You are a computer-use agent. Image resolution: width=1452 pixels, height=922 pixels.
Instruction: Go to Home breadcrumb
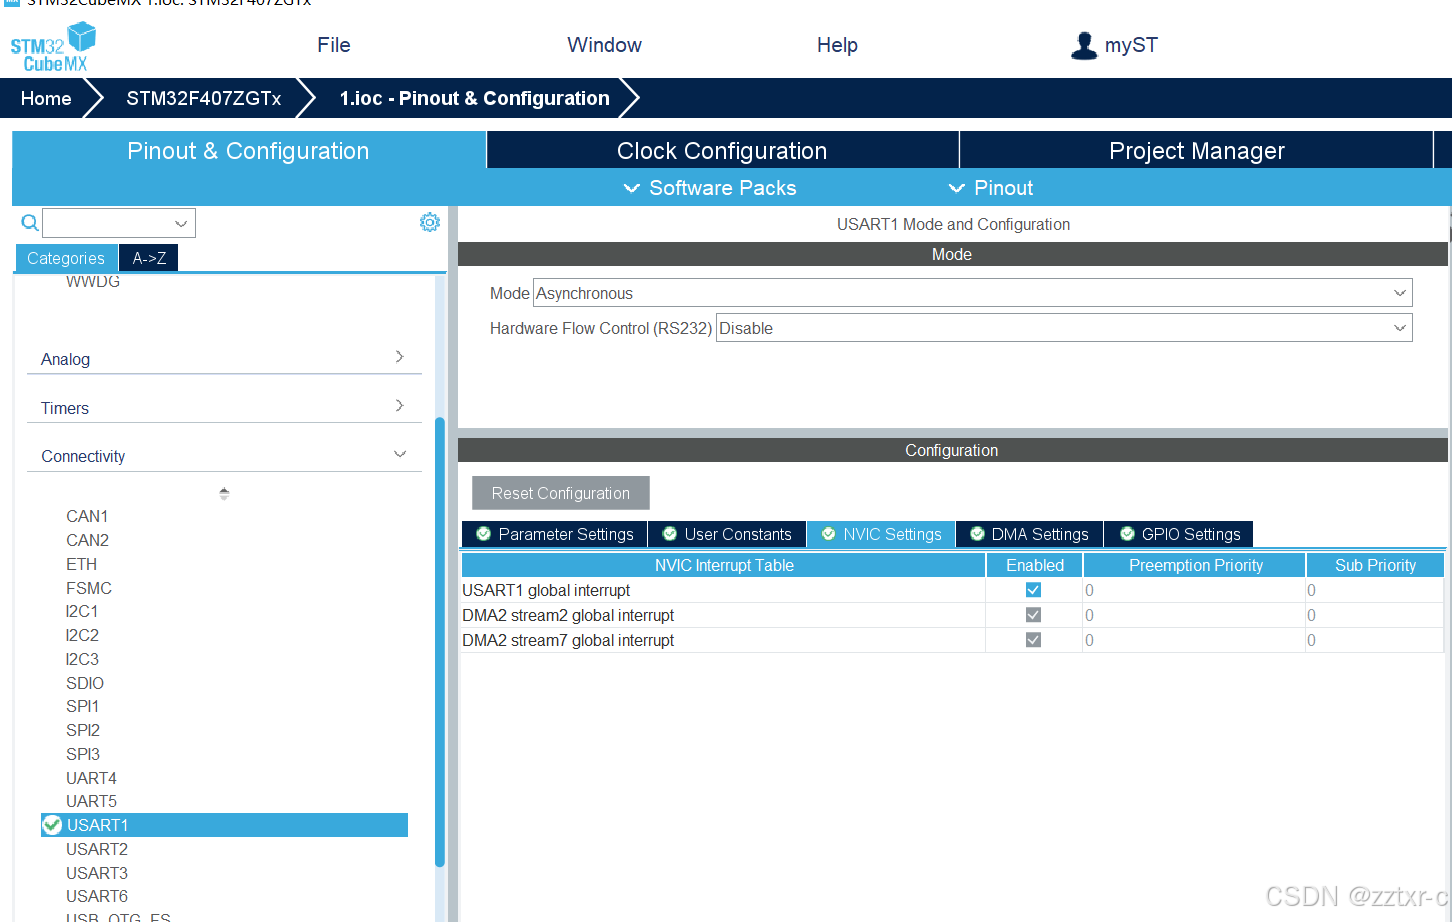pyautogui.click(x=46, y=98)
